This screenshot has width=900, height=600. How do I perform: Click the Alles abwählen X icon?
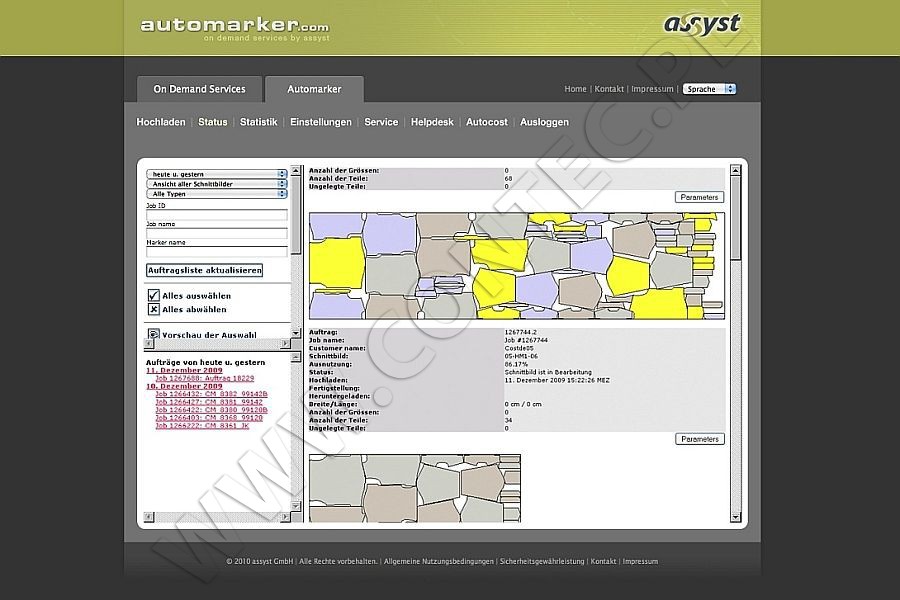click(153, 309)
